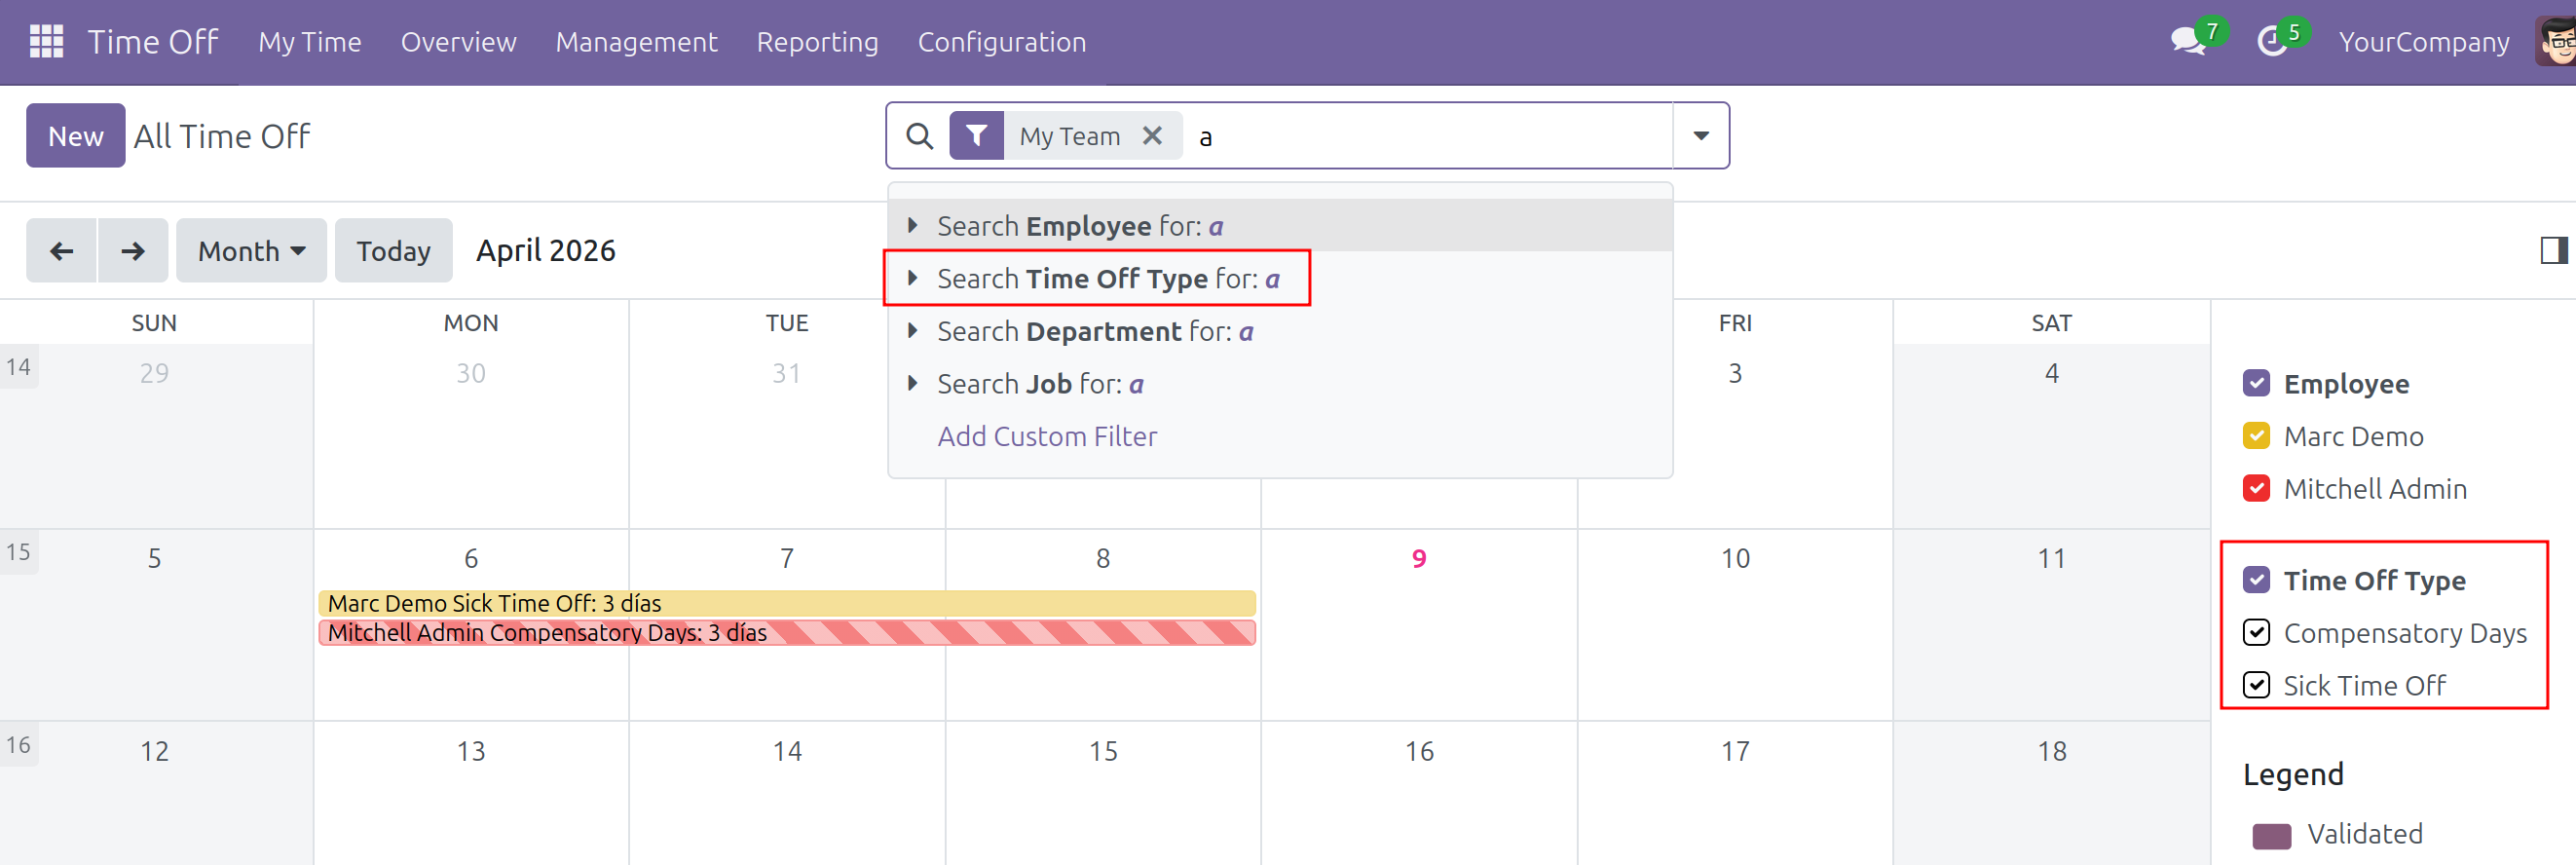Click the Today button
Screen dimensions: 2576x865
393,250
